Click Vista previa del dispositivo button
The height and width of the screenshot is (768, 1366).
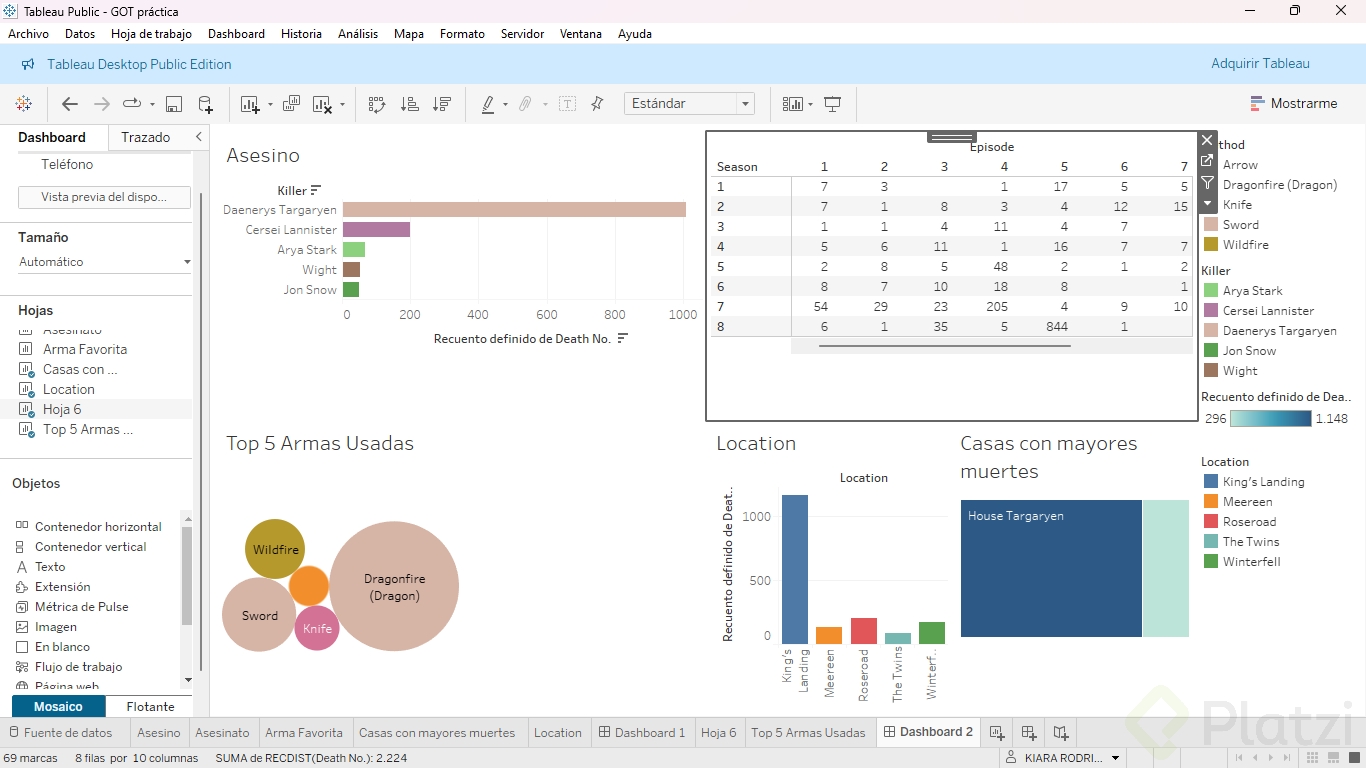coord(104,197)
